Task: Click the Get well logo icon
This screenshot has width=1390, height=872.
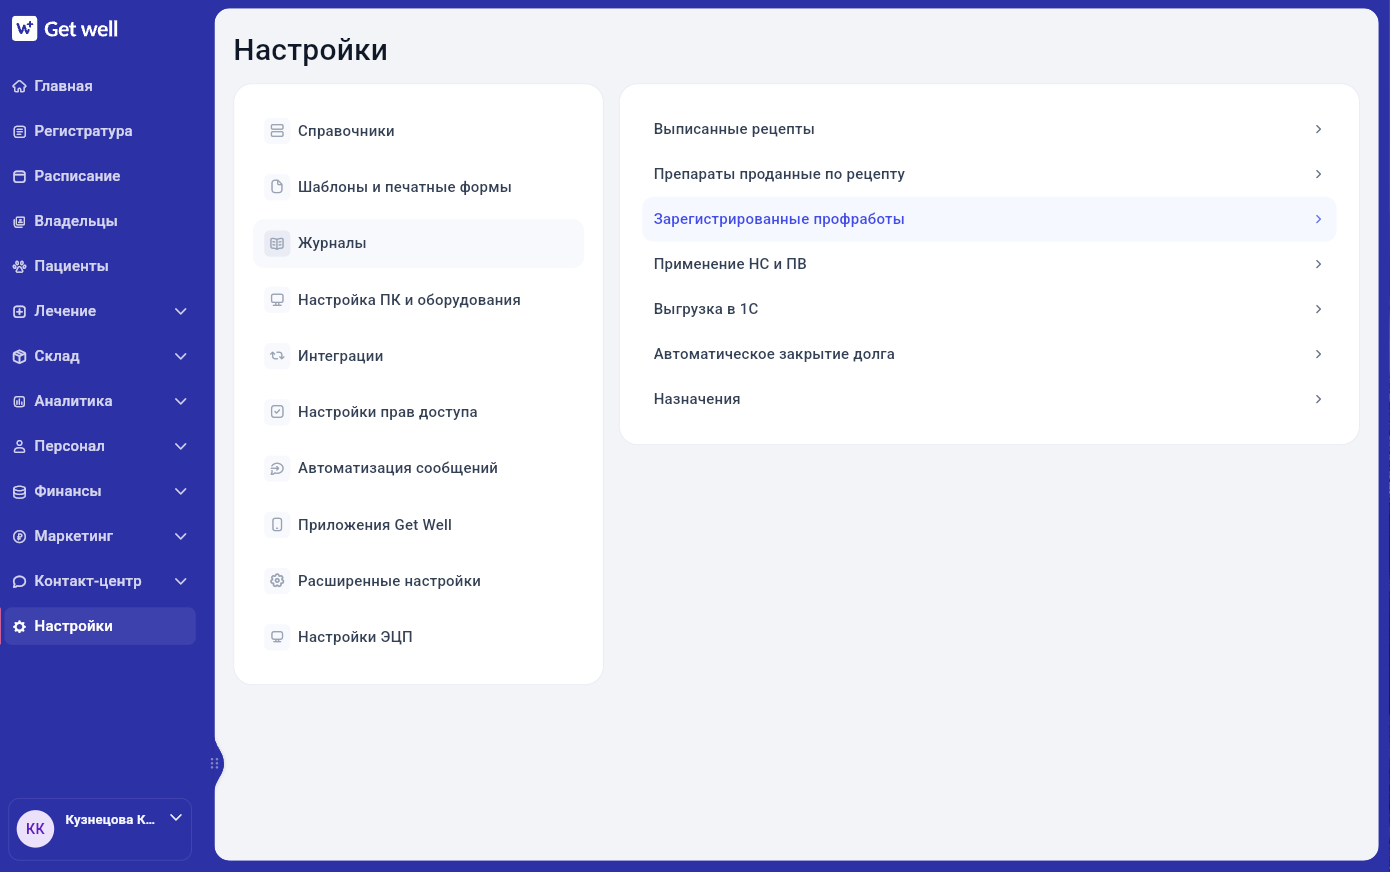Action: pos(24,29)
